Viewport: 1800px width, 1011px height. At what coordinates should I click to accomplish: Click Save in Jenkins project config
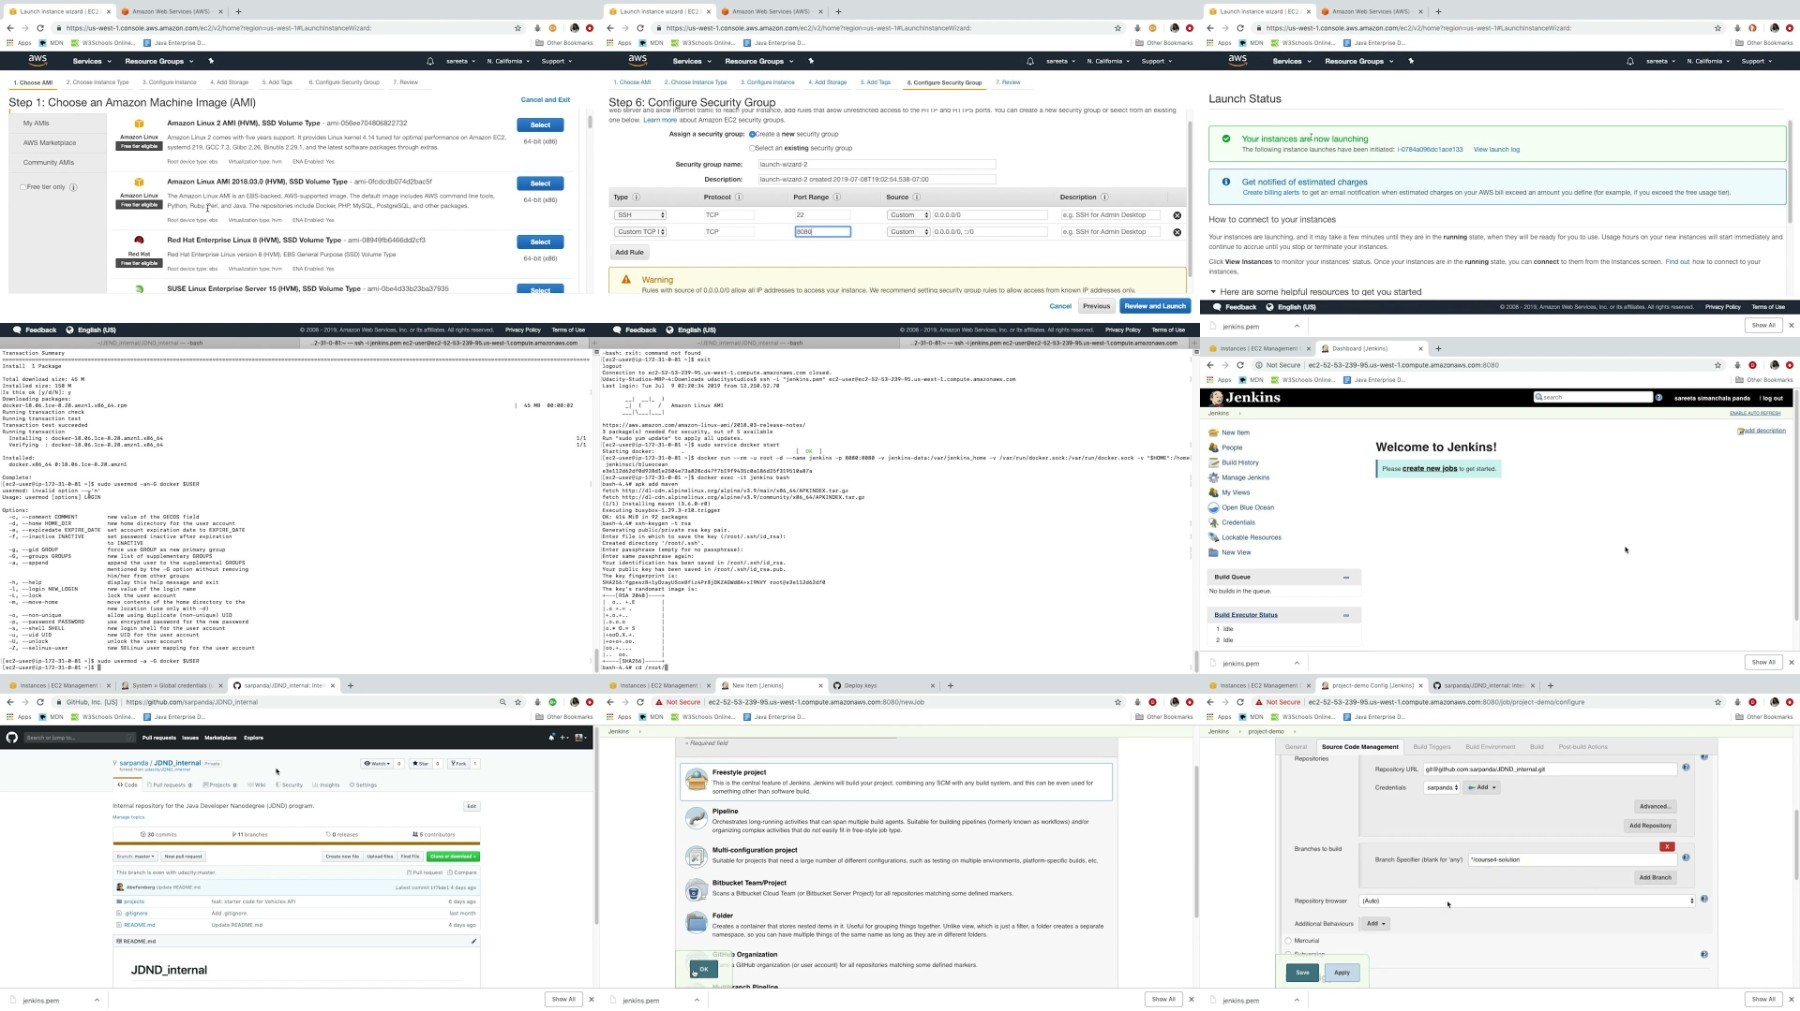coord(1302,972)
